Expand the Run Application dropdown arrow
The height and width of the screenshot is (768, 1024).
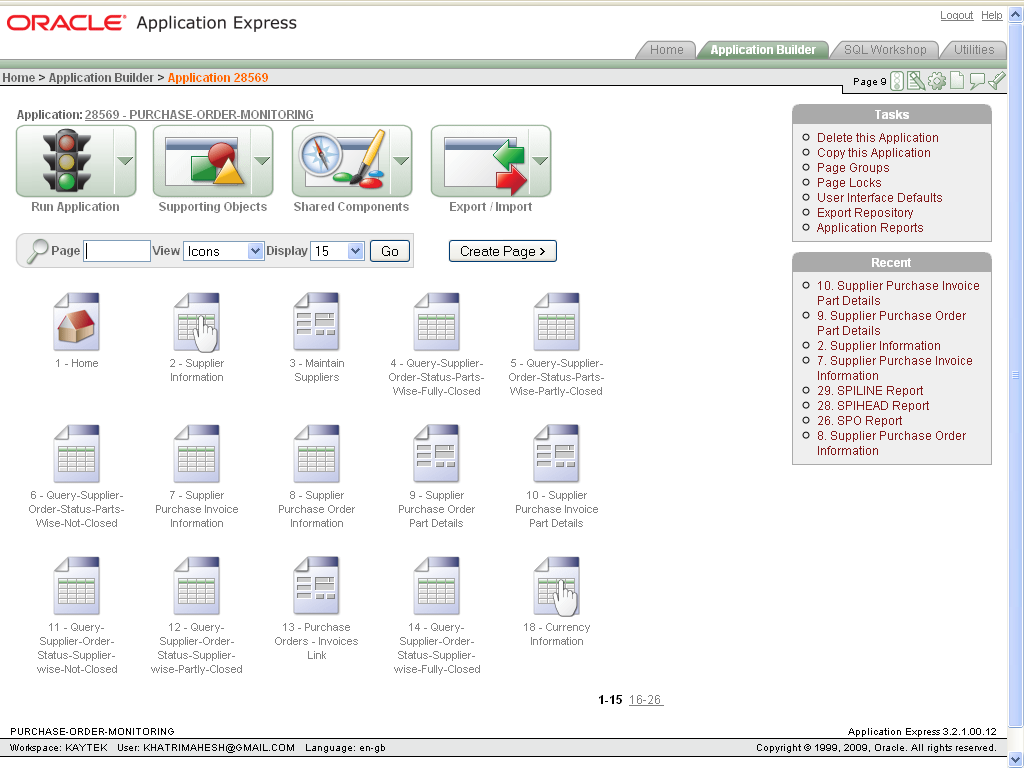pos(125,161)
